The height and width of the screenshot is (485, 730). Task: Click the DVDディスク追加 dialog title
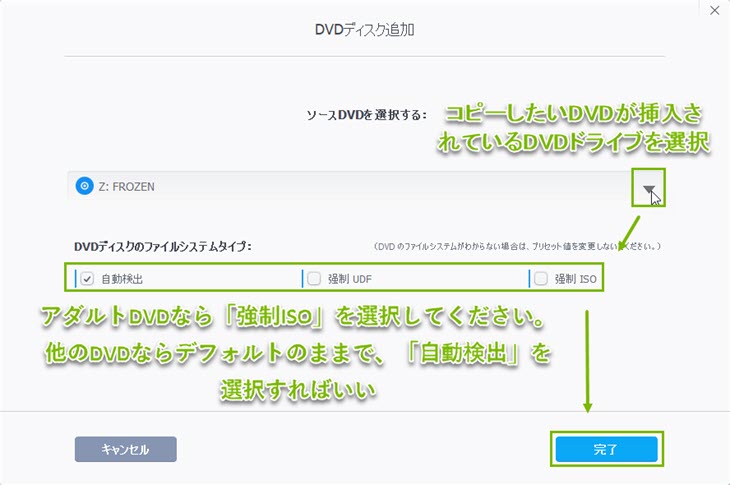point(365,30)
